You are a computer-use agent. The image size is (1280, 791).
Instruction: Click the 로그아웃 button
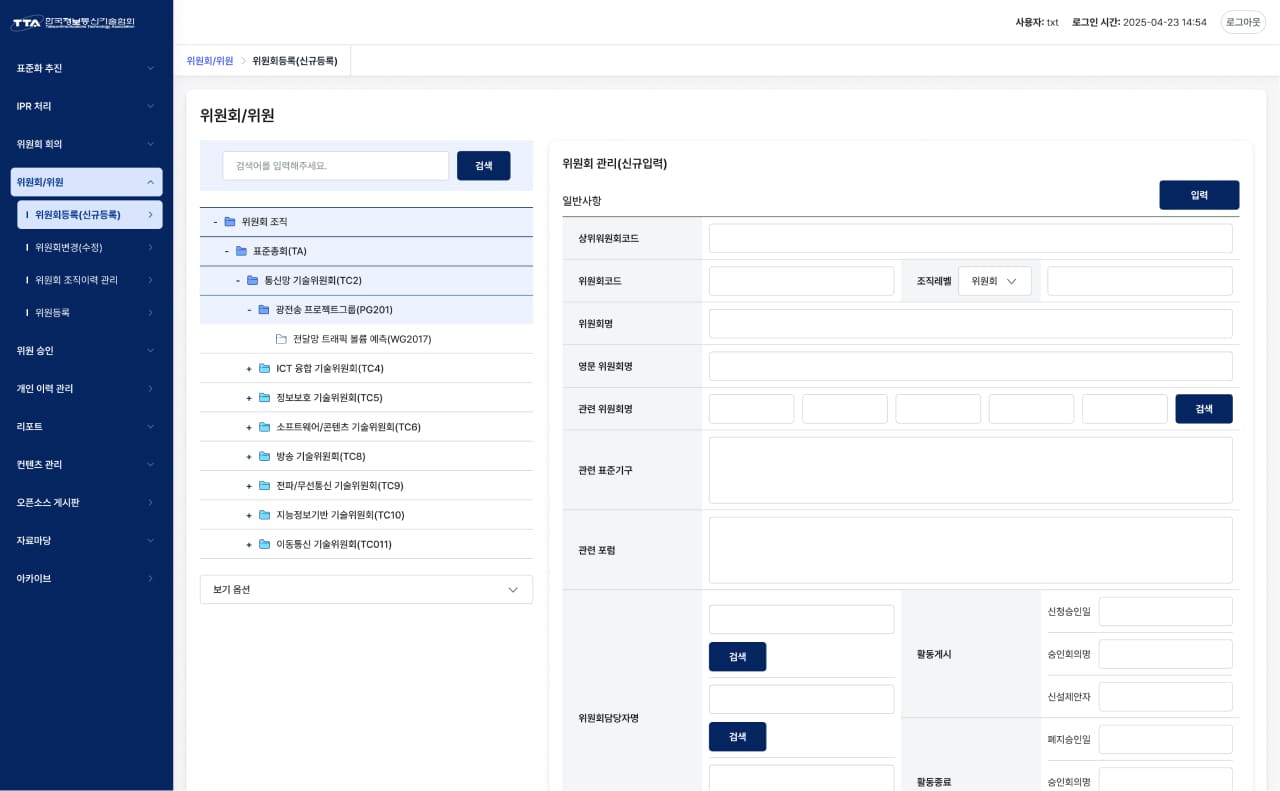pyautogui.click(x=1243, y=22)
